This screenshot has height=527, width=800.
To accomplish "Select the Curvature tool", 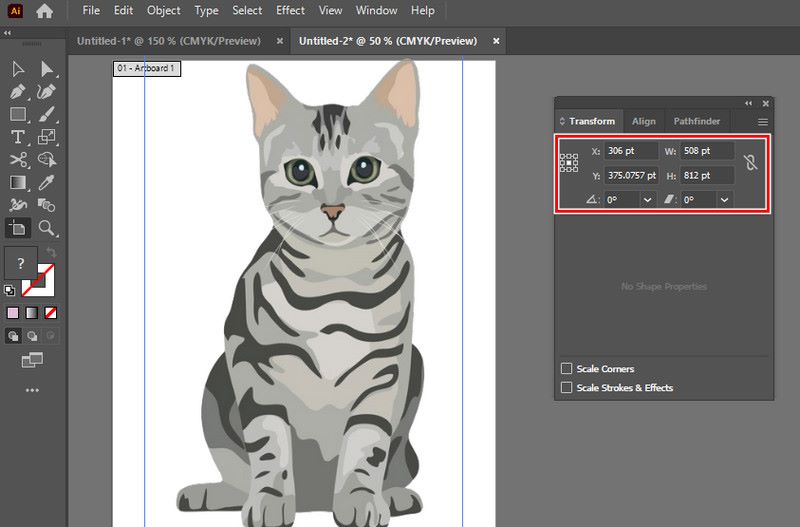I will coord(47,92).
